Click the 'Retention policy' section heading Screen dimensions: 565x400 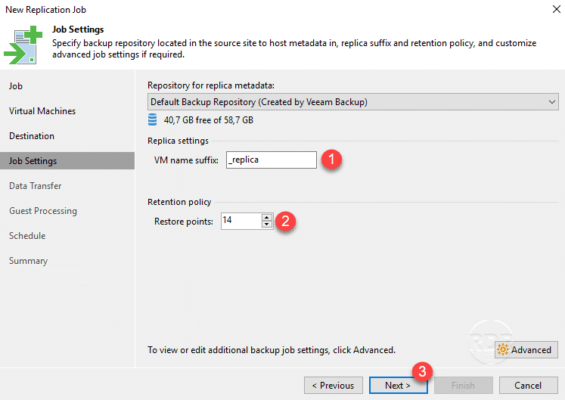click(x=179, y=202)
